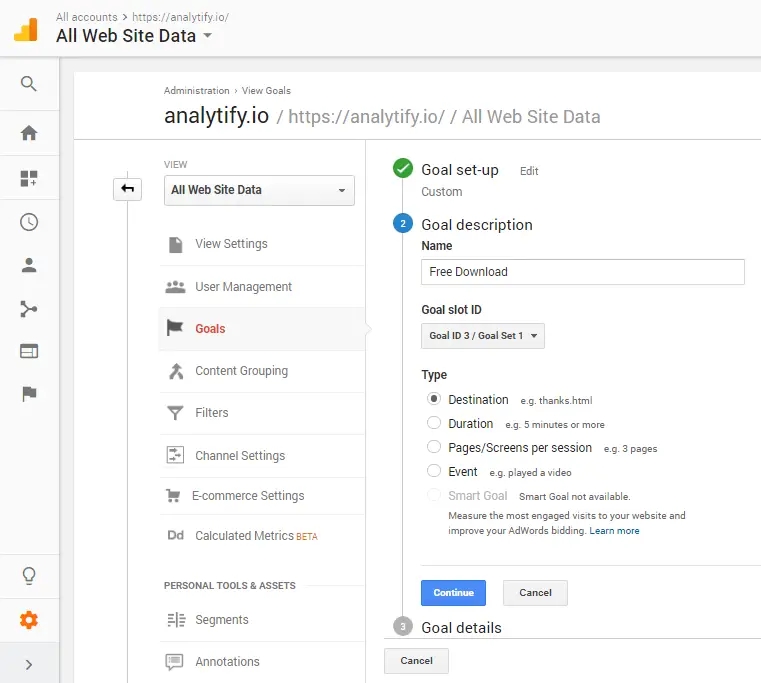
Task: Open Real-time clock icon in sidebar
Action: point(29,222)
